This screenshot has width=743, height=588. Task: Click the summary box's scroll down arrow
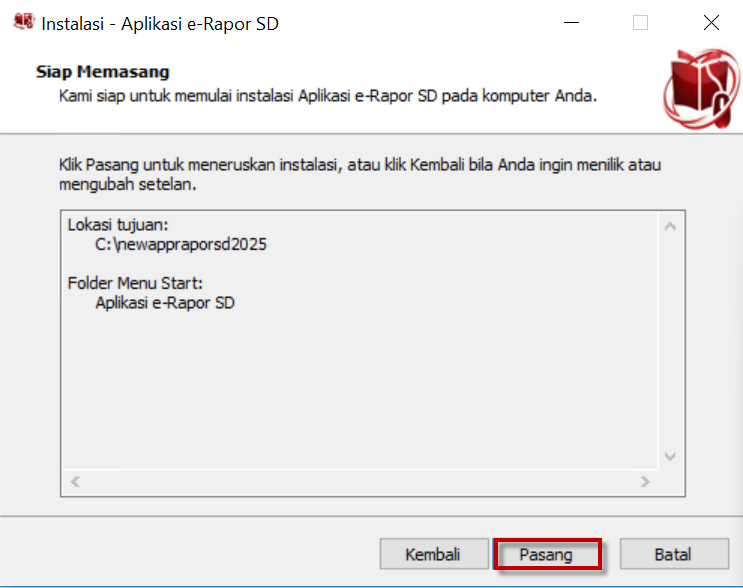(x=670, y=457)
